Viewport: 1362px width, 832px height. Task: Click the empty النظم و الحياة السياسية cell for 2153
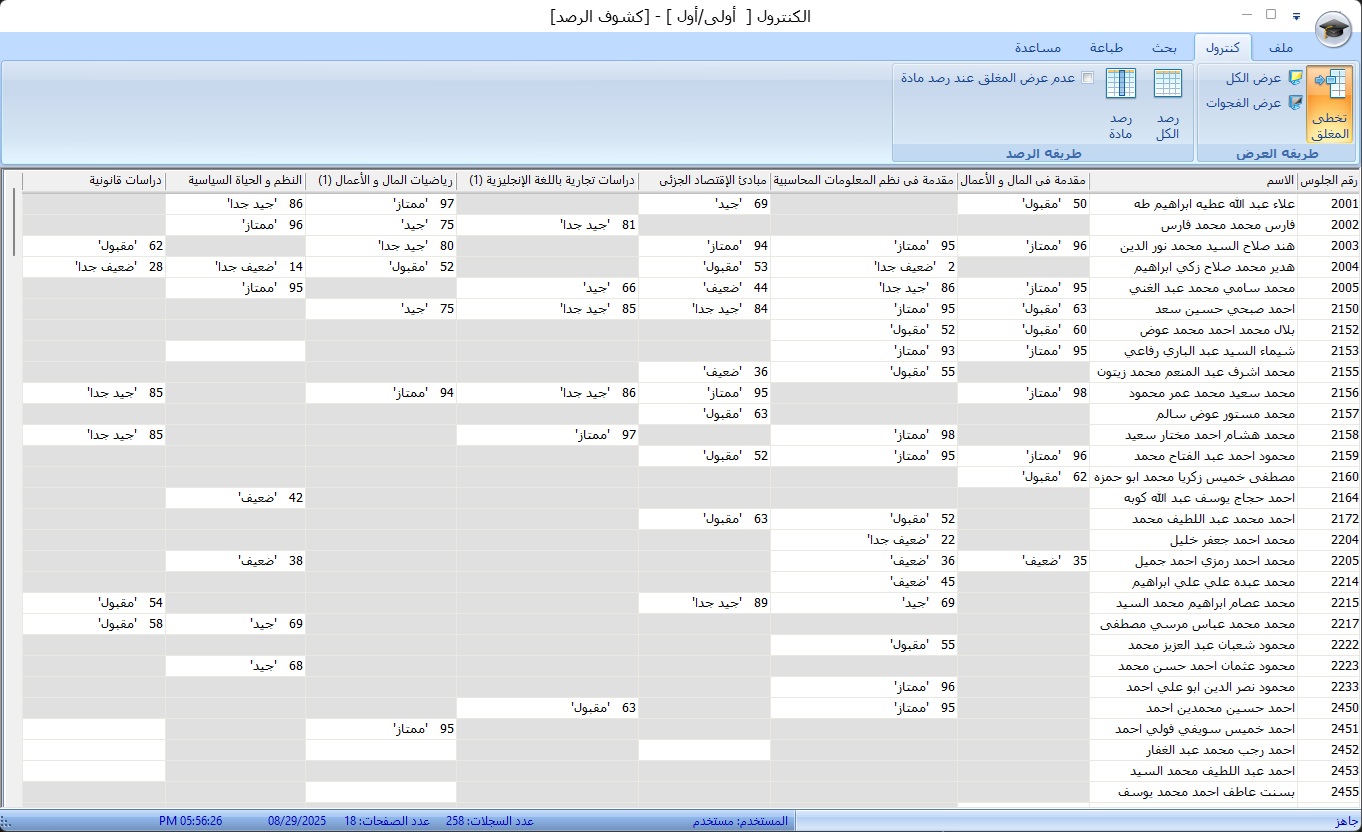pos(235,351)
